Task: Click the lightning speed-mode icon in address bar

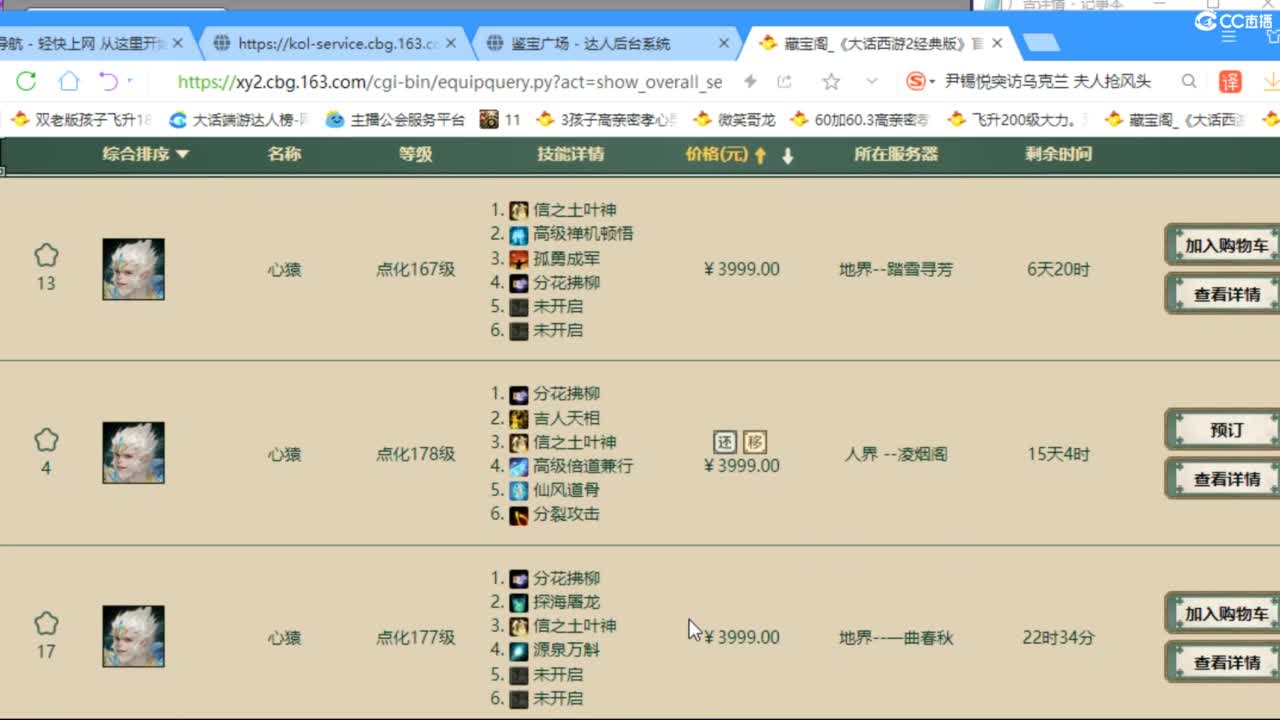Action: click(x=750, y=81)
